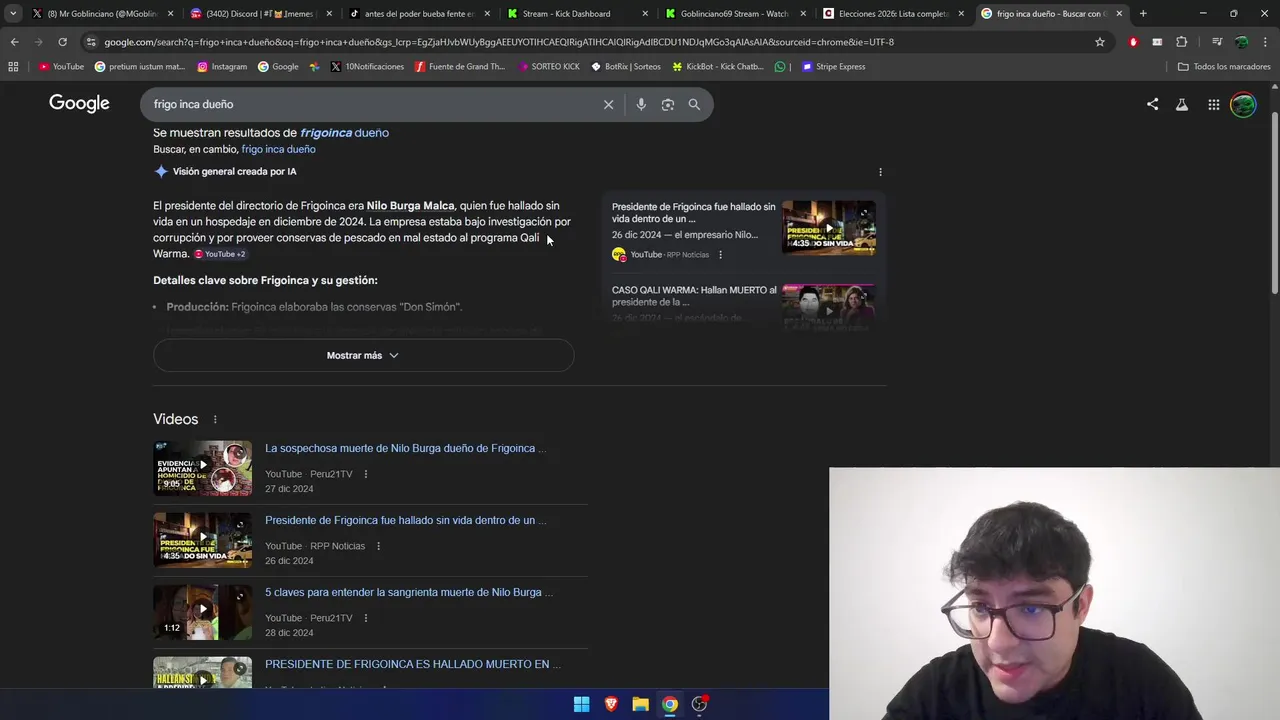Open the 10Notificaciones bookmark
Image resolution: width=1280 pixels, height=720 pixels.
(x=367, y=67)
